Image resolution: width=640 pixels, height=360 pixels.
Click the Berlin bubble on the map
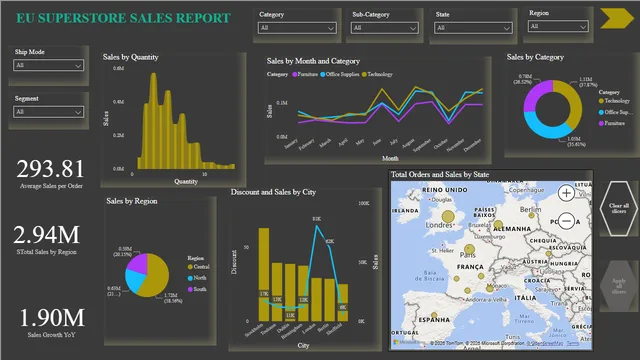pos(531,215)
